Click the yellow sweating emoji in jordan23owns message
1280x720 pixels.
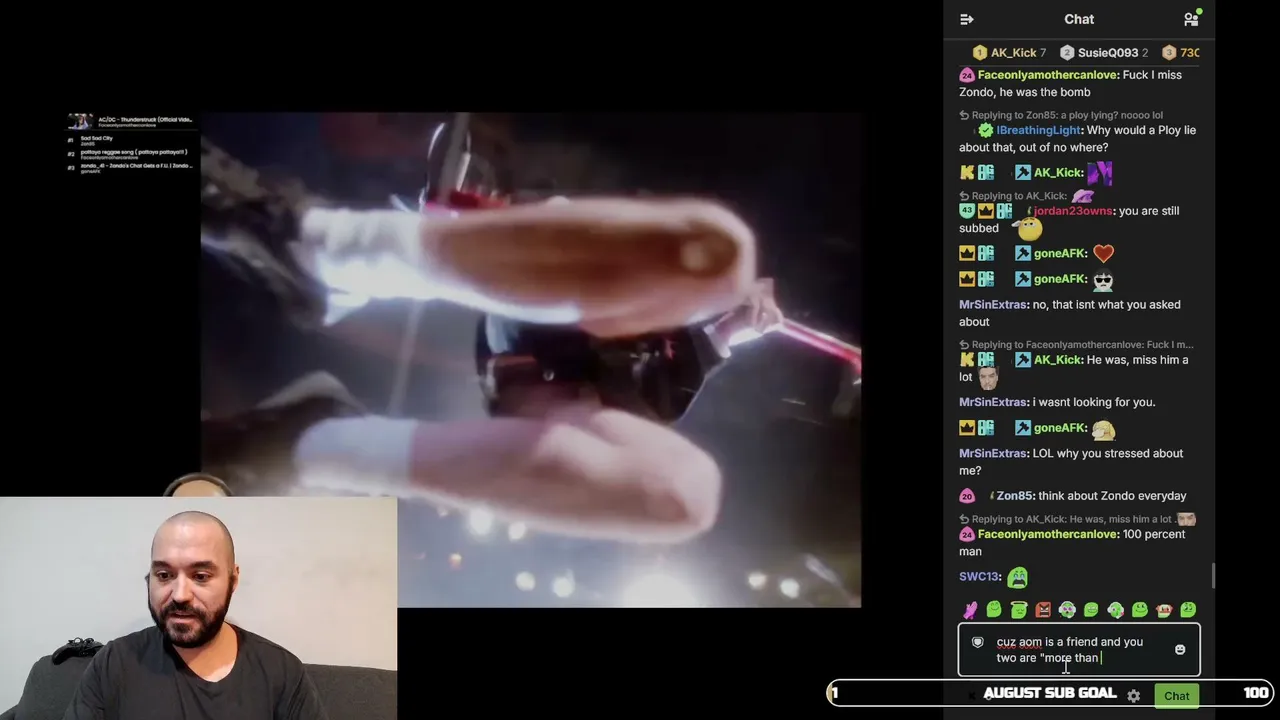click(1029, 230)
